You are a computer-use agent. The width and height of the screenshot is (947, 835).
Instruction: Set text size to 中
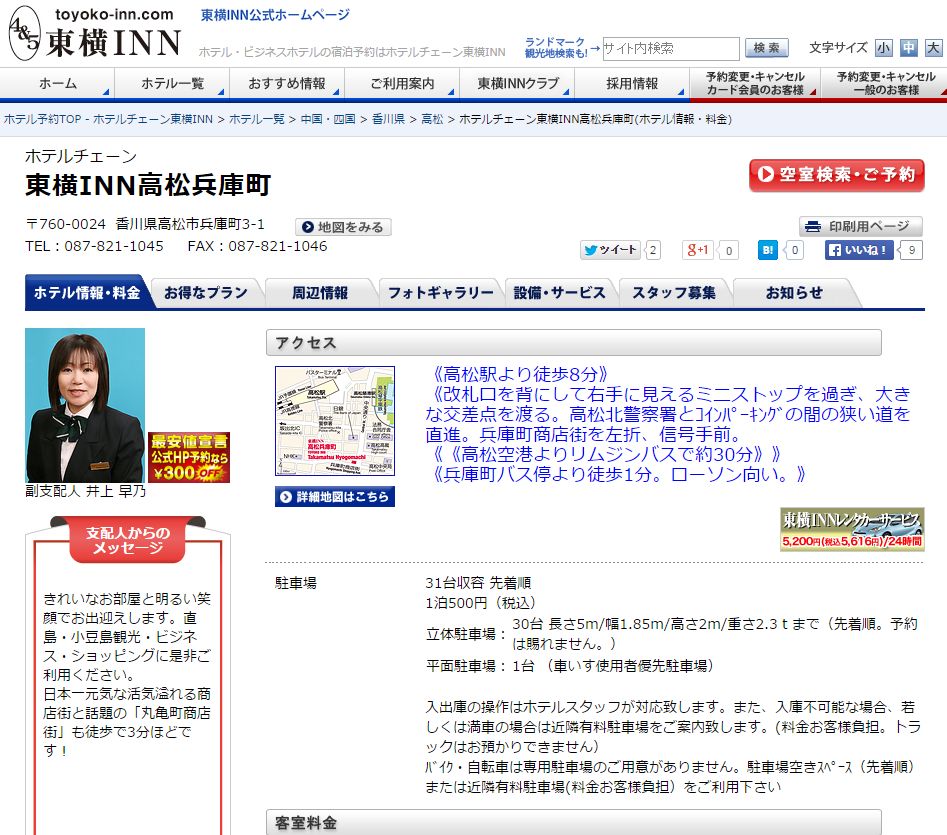click(x=908, y=48)
